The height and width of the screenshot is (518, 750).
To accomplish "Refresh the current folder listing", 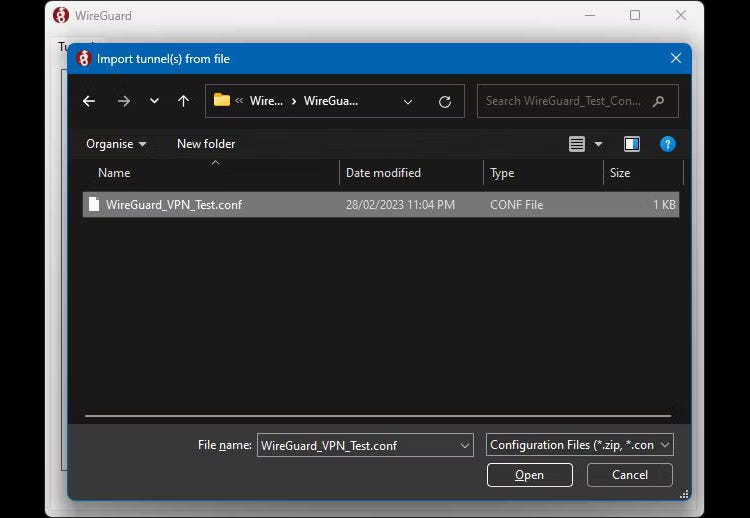I will point(445,101).
